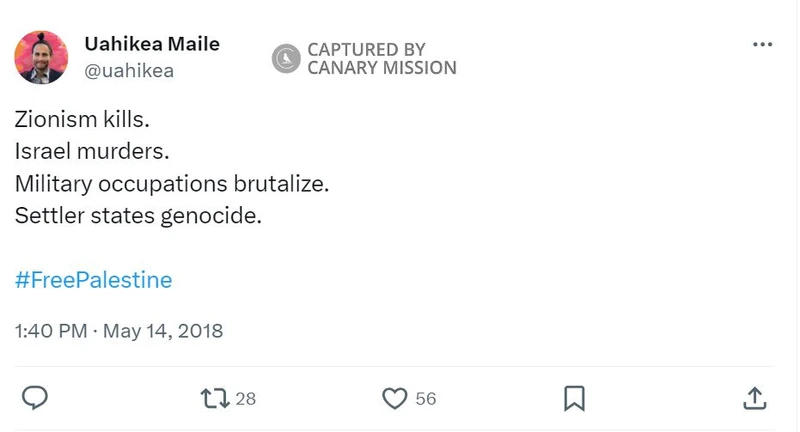800x432 pixels.
Task: Click the like count 56
Action: [426, 398]
